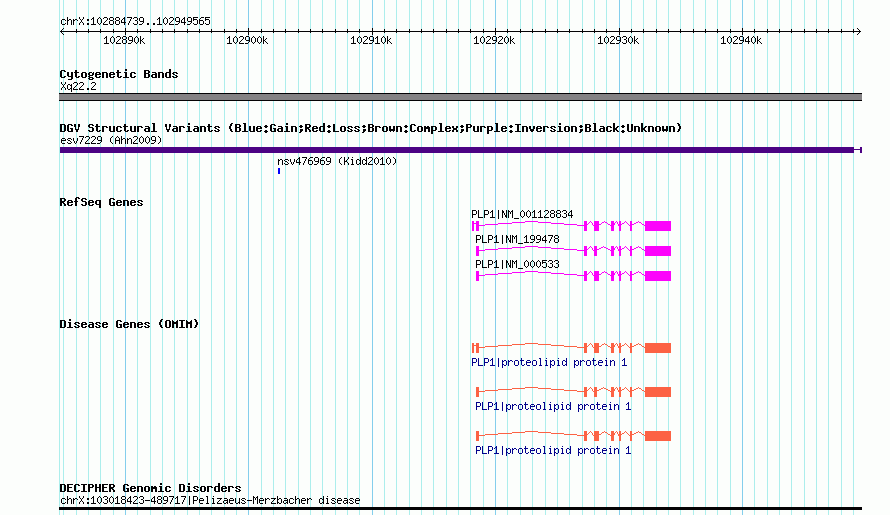The image size is (890, 515).
Task: Select the DGV Structural Variants track title
Action: (x=370, y=128)
